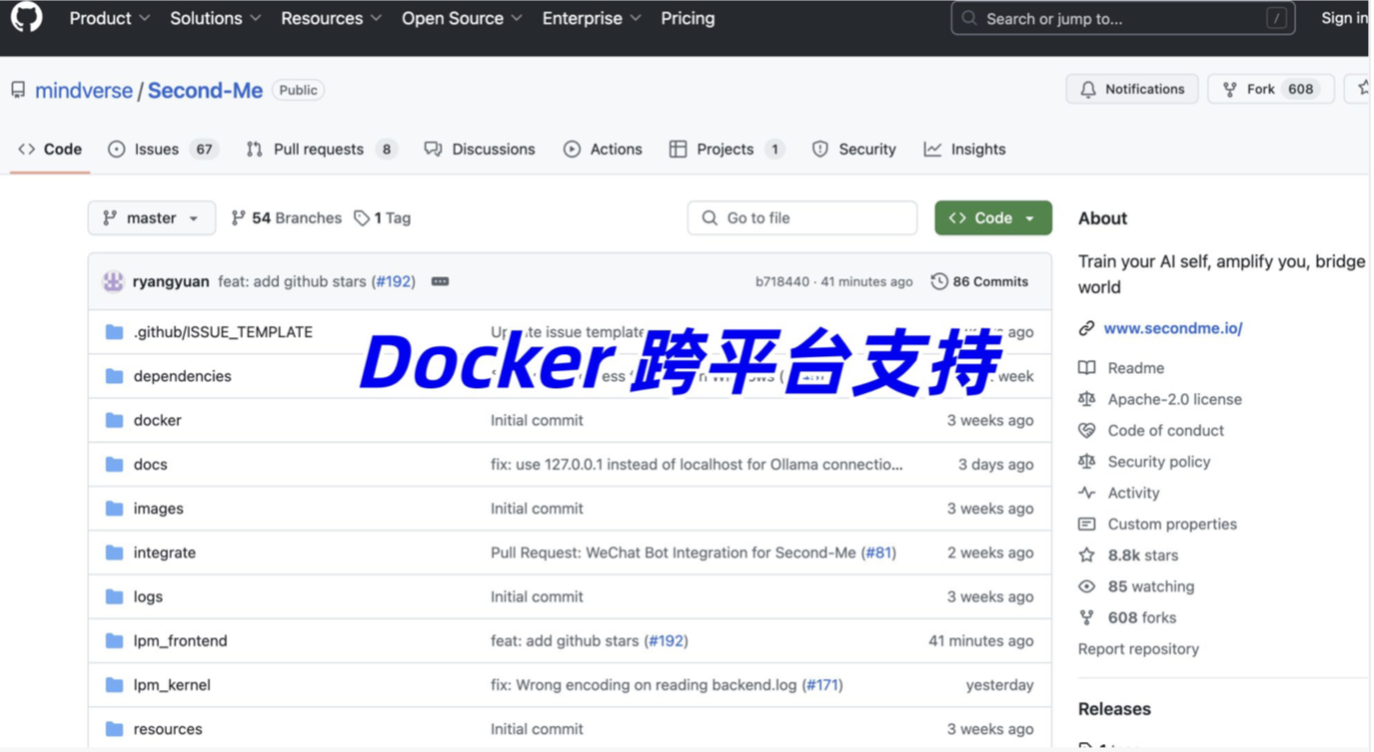Open the docs commit message about Ollama
Image resolution: width=1374 pixels, height=752 pixels.
(x=697, y=464)
